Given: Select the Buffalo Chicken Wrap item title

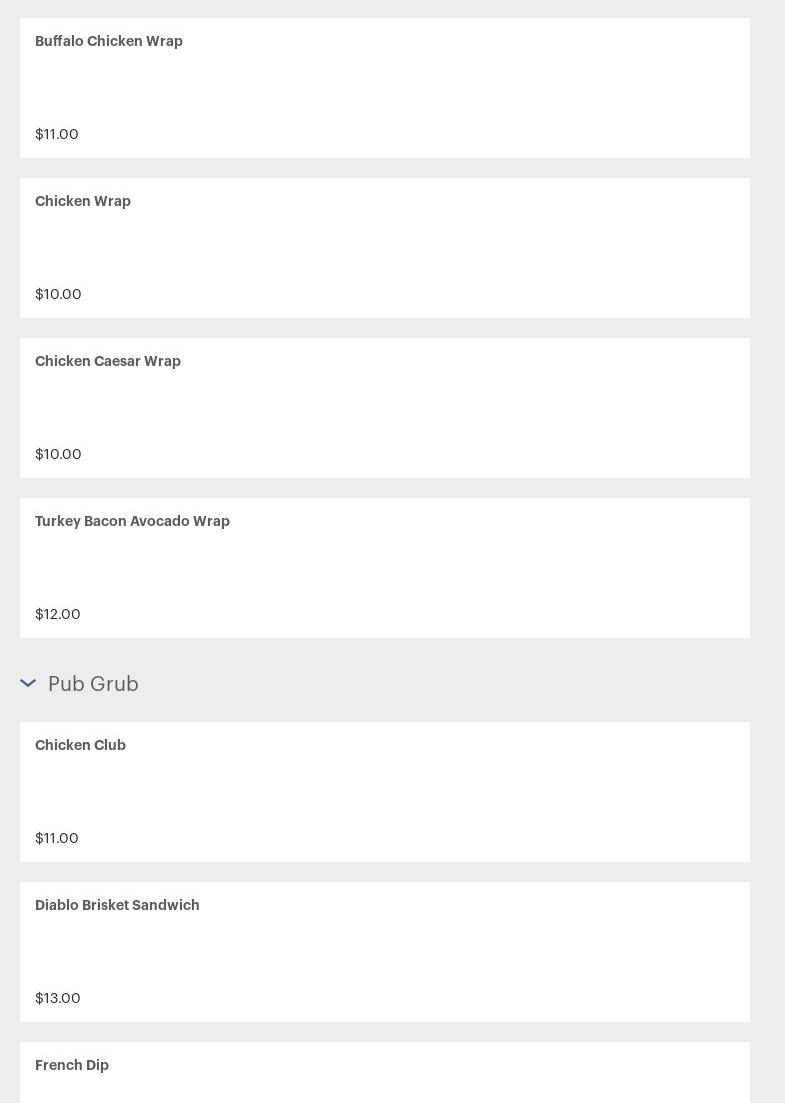Looking at the screenshot, I should click(109, 42).
